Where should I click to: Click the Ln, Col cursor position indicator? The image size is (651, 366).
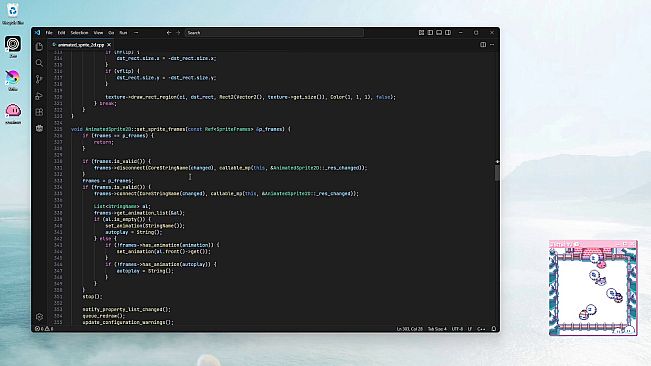[x=409, y=329]
